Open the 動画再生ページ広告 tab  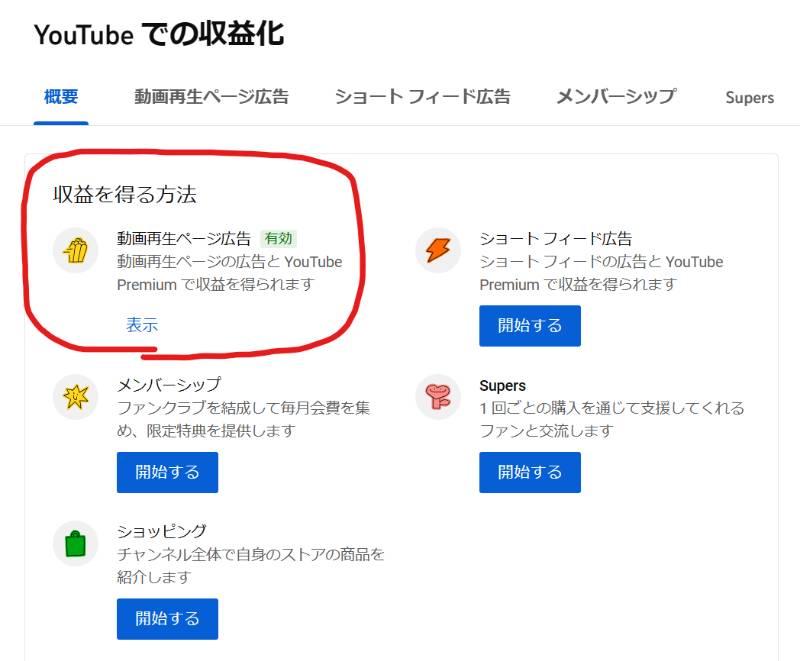tap(212, 96)
